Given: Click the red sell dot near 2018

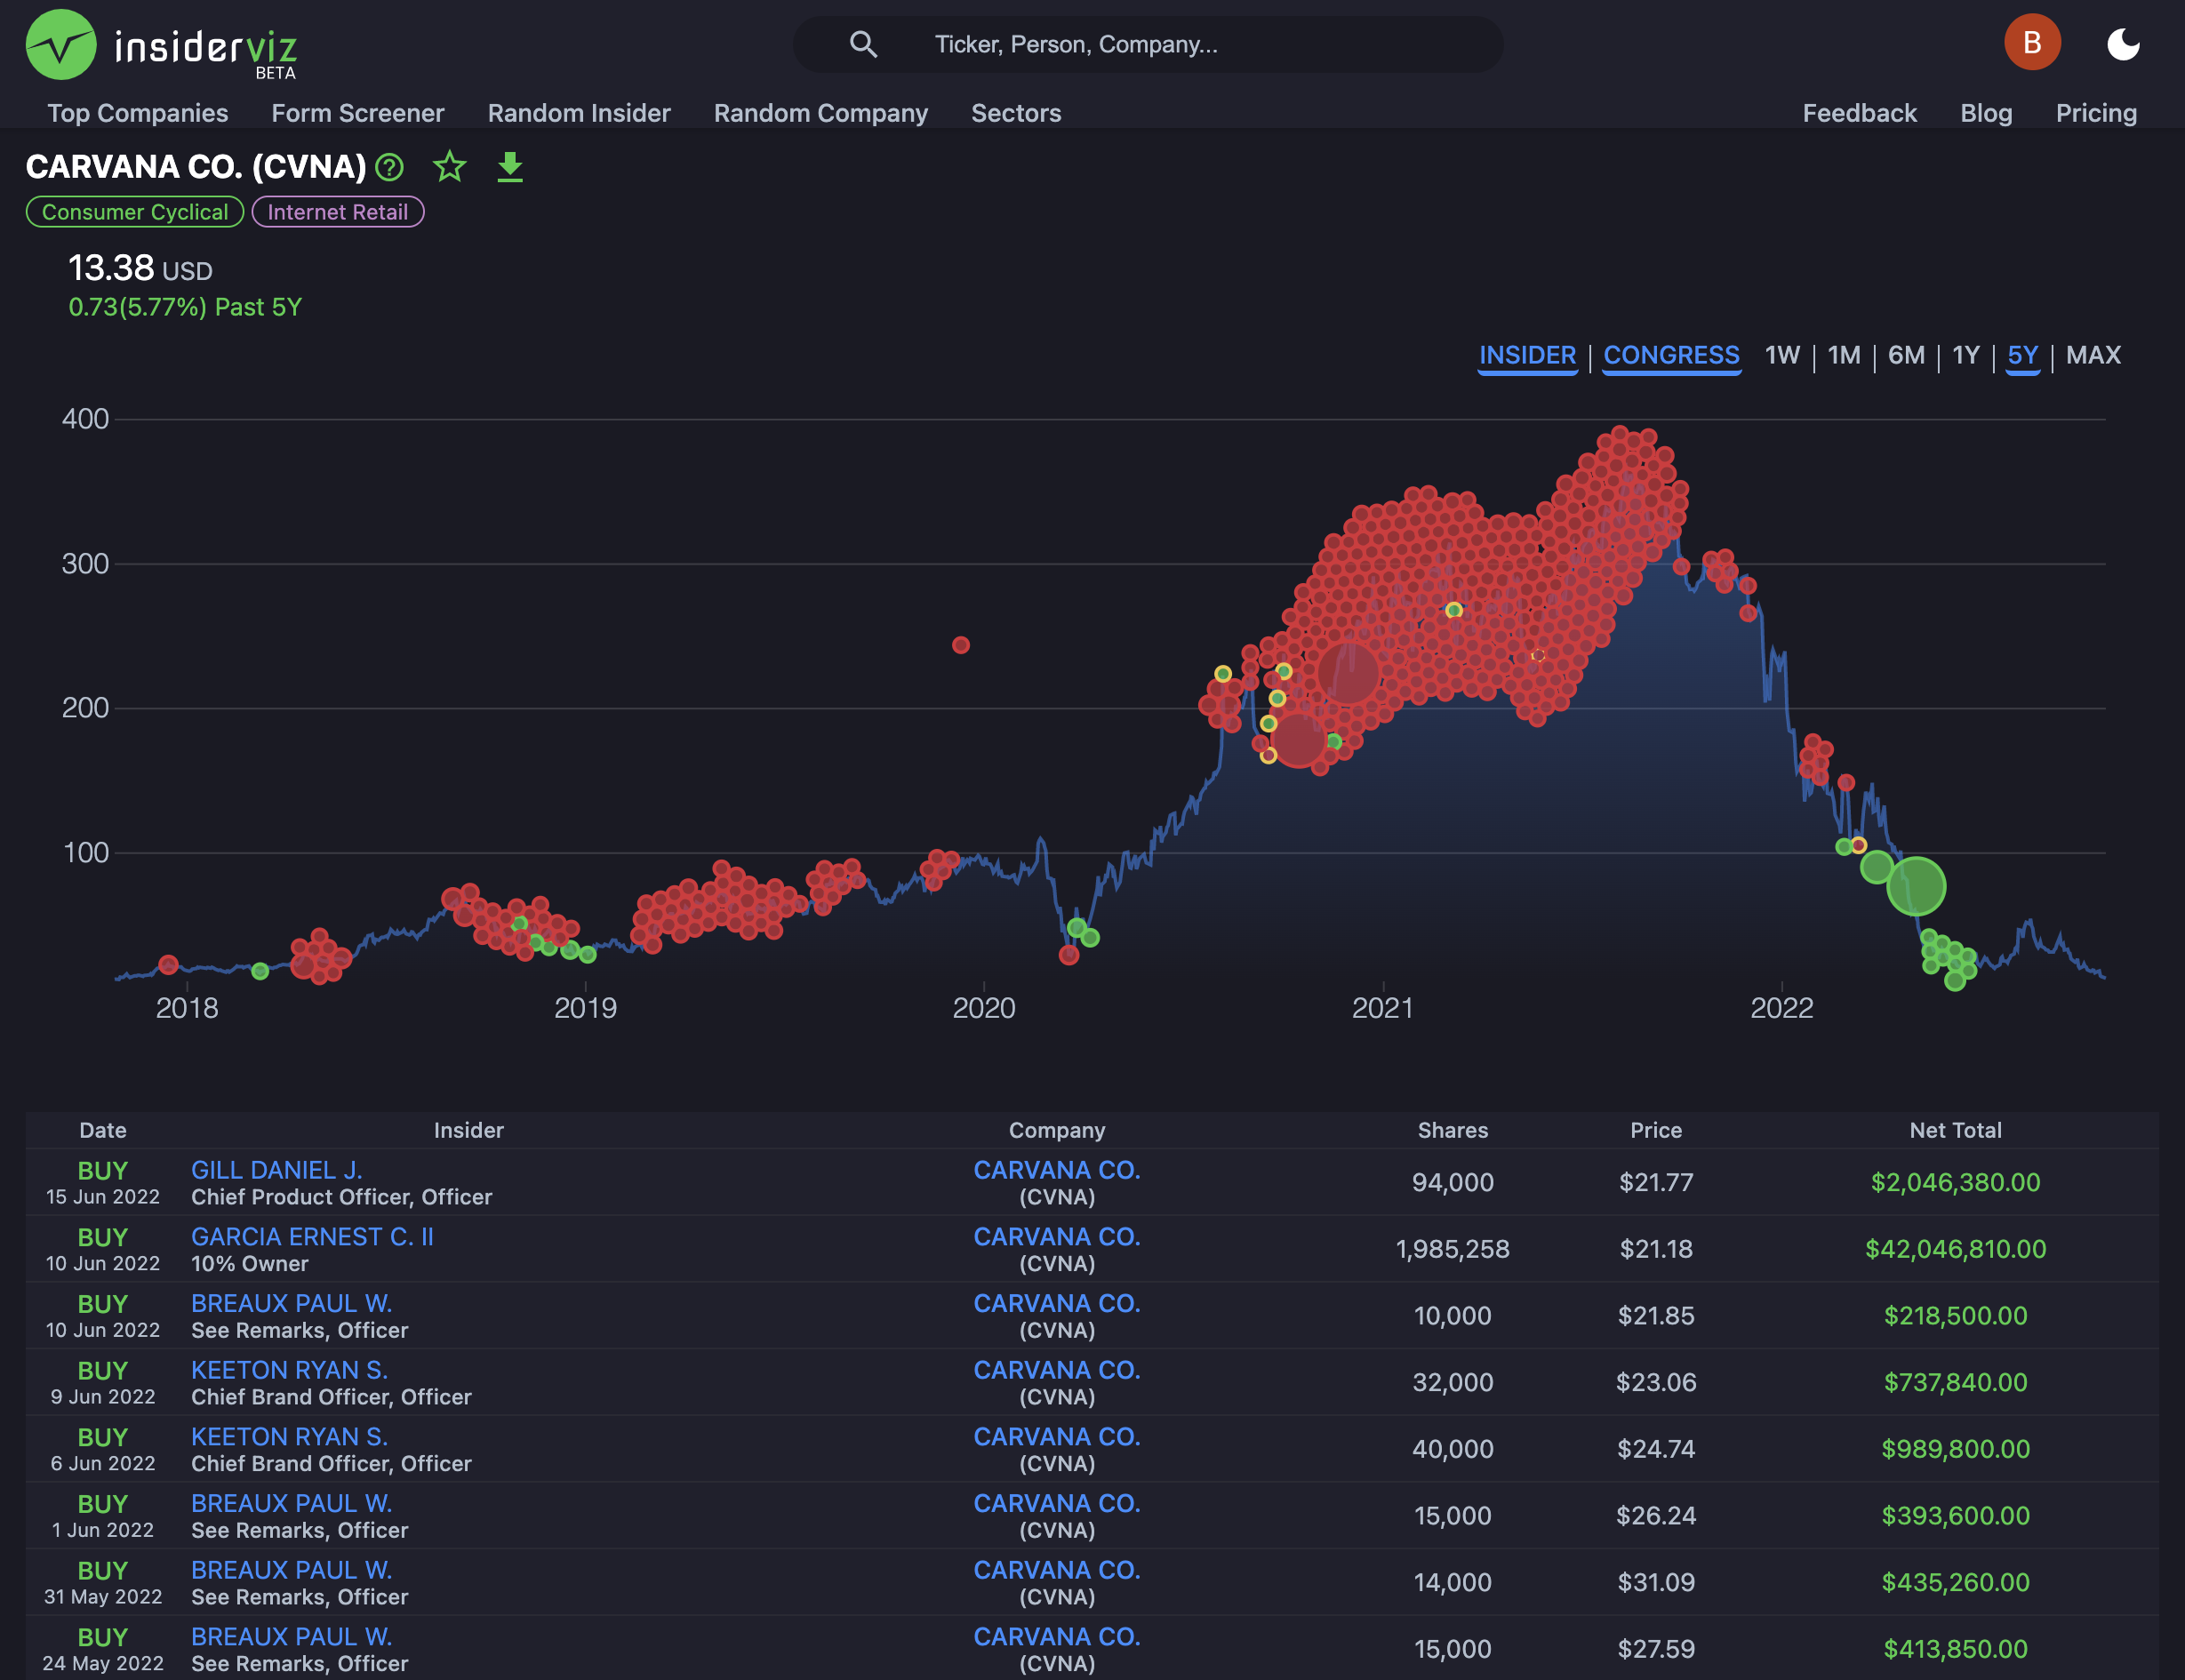Looking at the screenshot, I should point(168,965).
